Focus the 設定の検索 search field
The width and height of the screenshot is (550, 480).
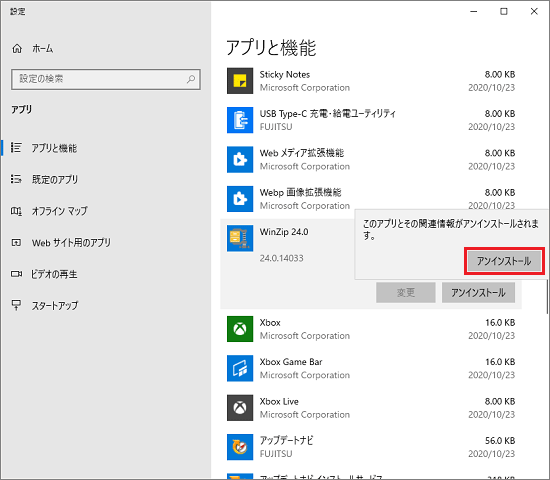tap(106, 79)
